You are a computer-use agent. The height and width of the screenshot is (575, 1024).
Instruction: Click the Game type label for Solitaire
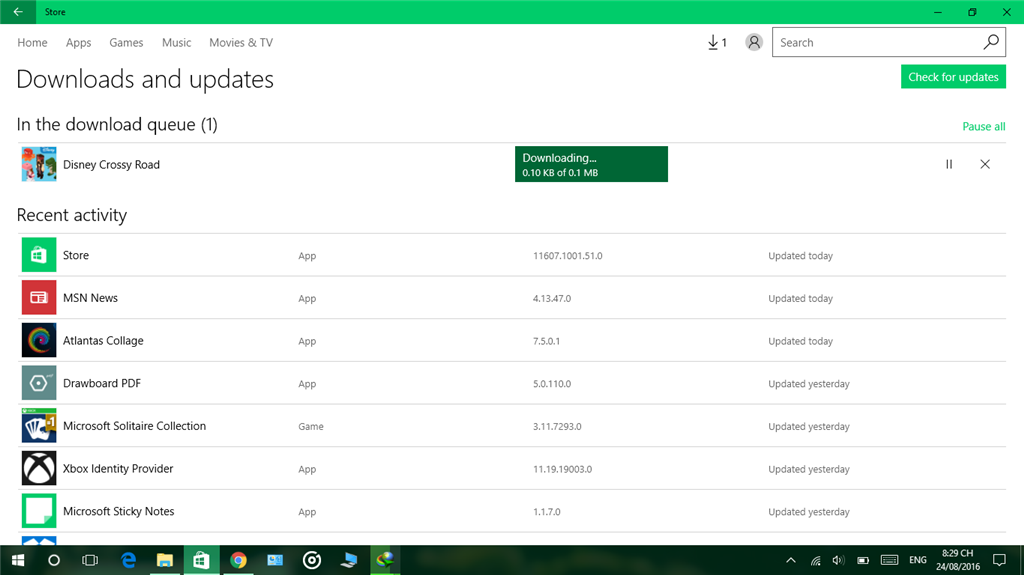coord(311,426)
